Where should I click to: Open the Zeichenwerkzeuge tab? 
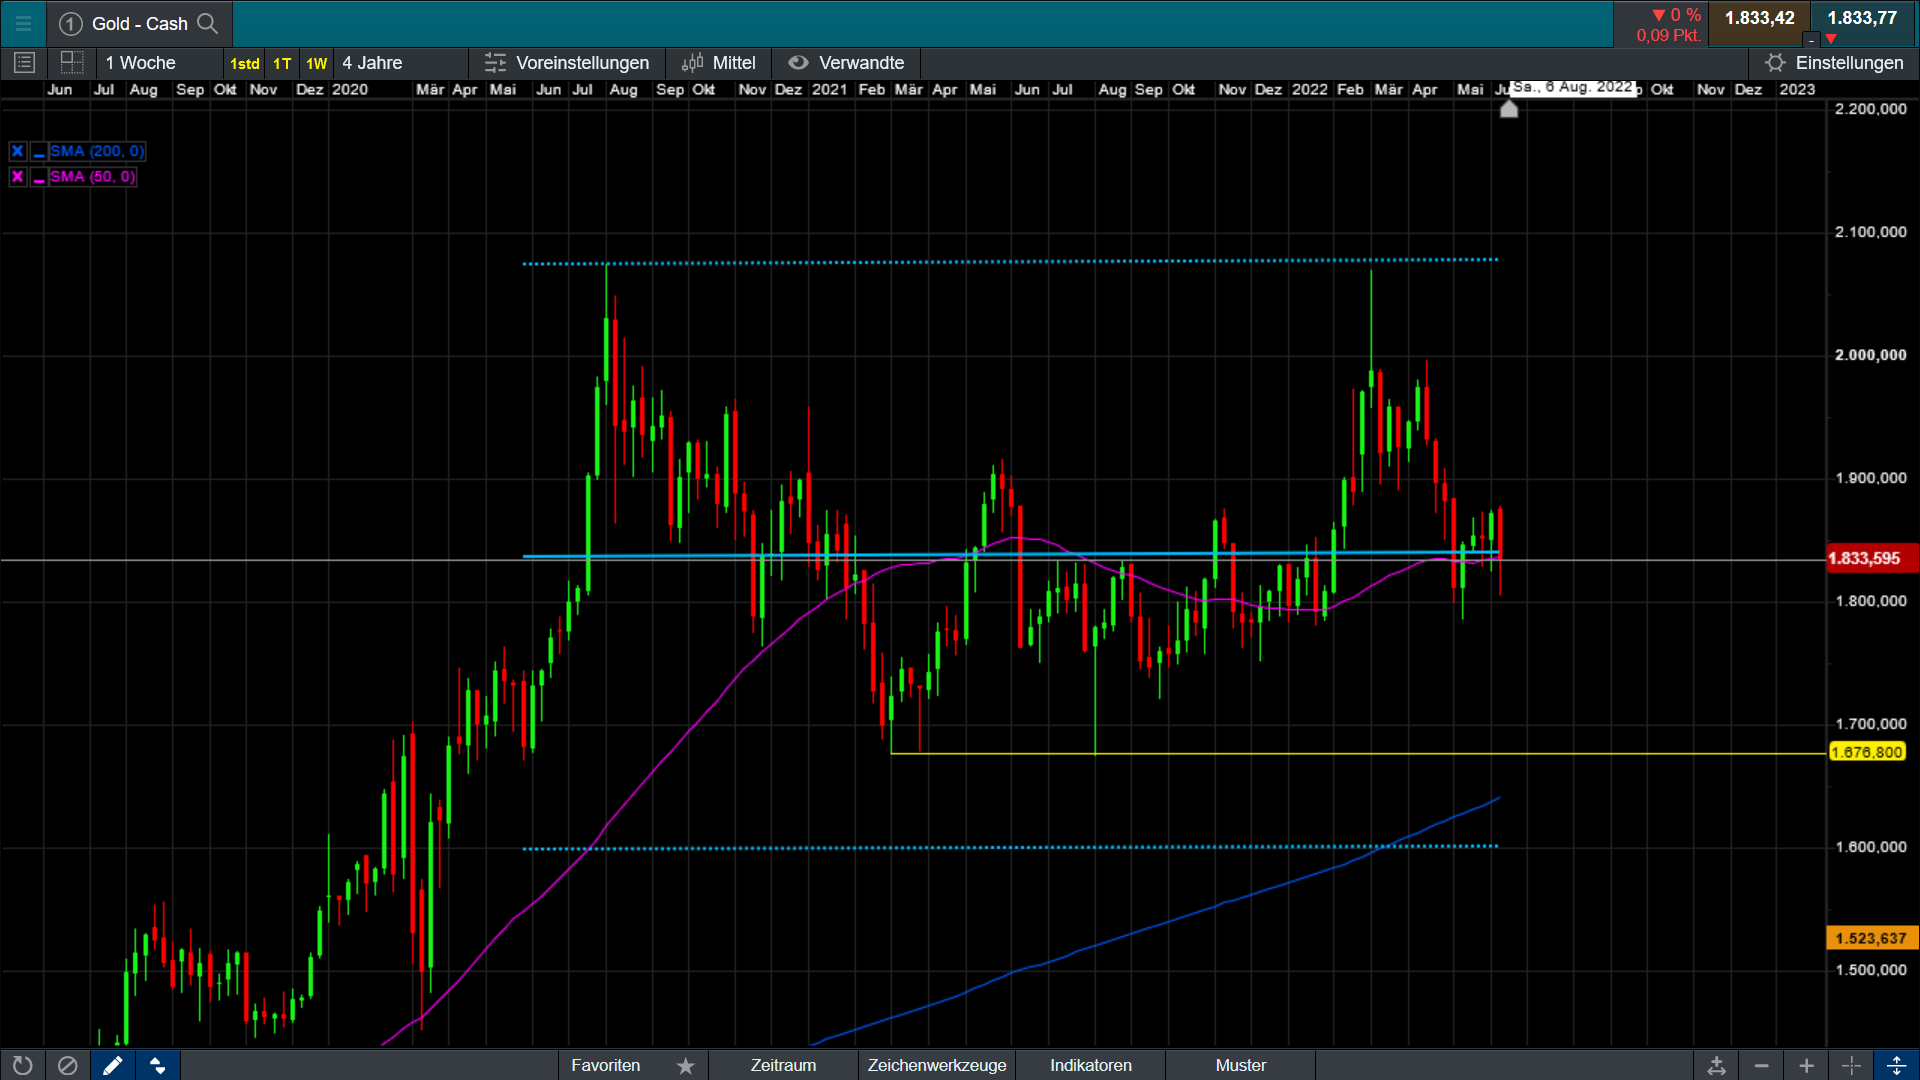point(936,1066)
